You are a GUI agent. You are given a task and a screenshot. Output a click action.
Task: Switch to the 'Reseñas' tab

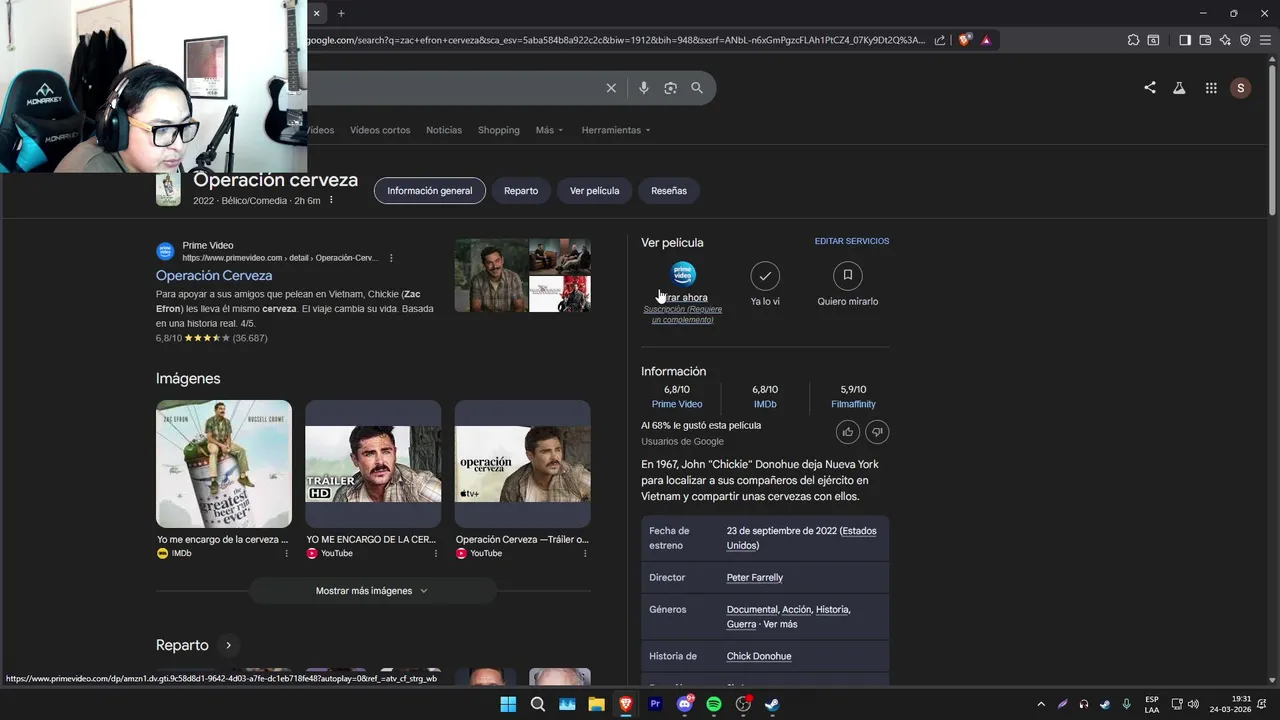point(669,191)
